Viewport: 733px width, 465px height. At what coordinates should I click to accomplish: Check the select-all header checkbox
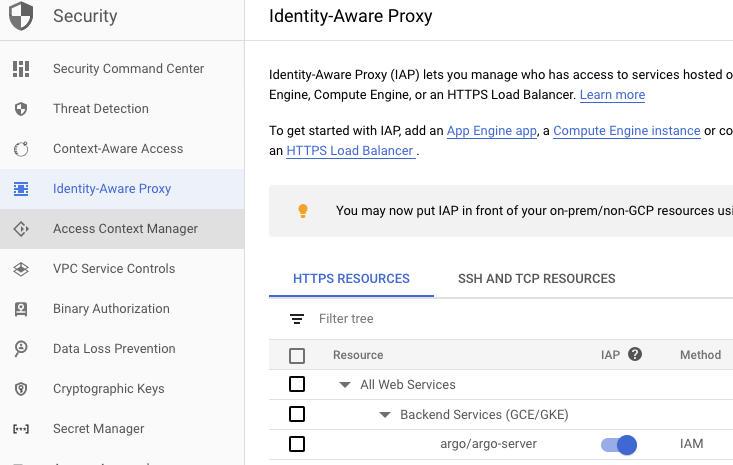coord(297,355)
